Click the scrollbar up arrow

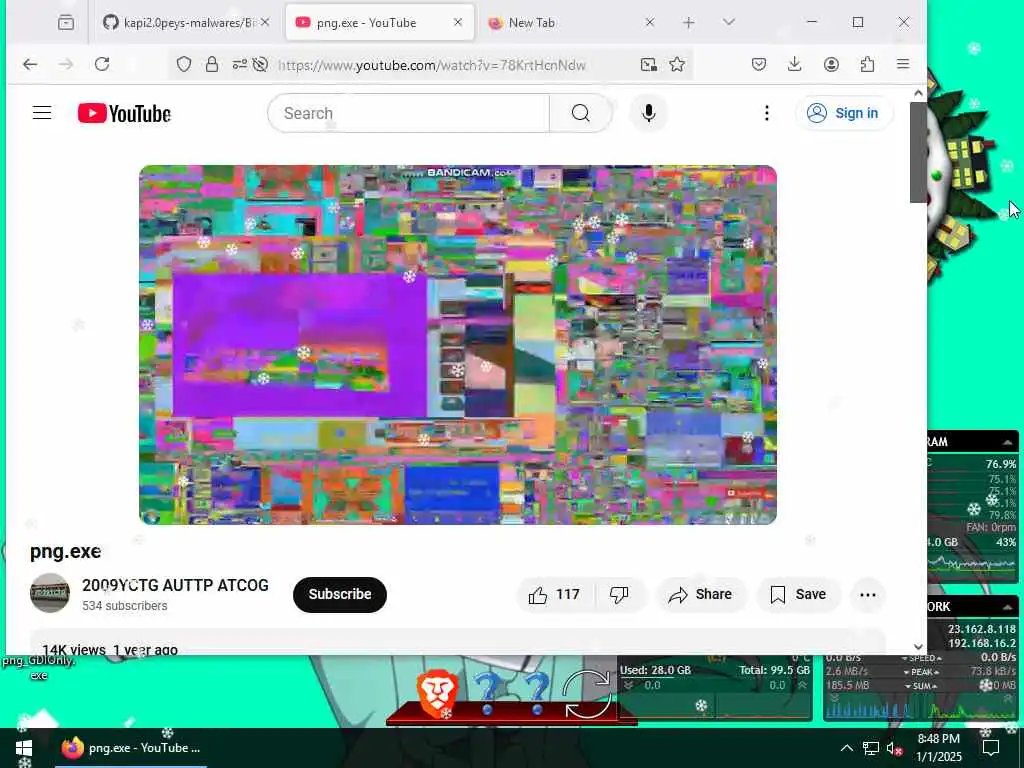point(918,93)
